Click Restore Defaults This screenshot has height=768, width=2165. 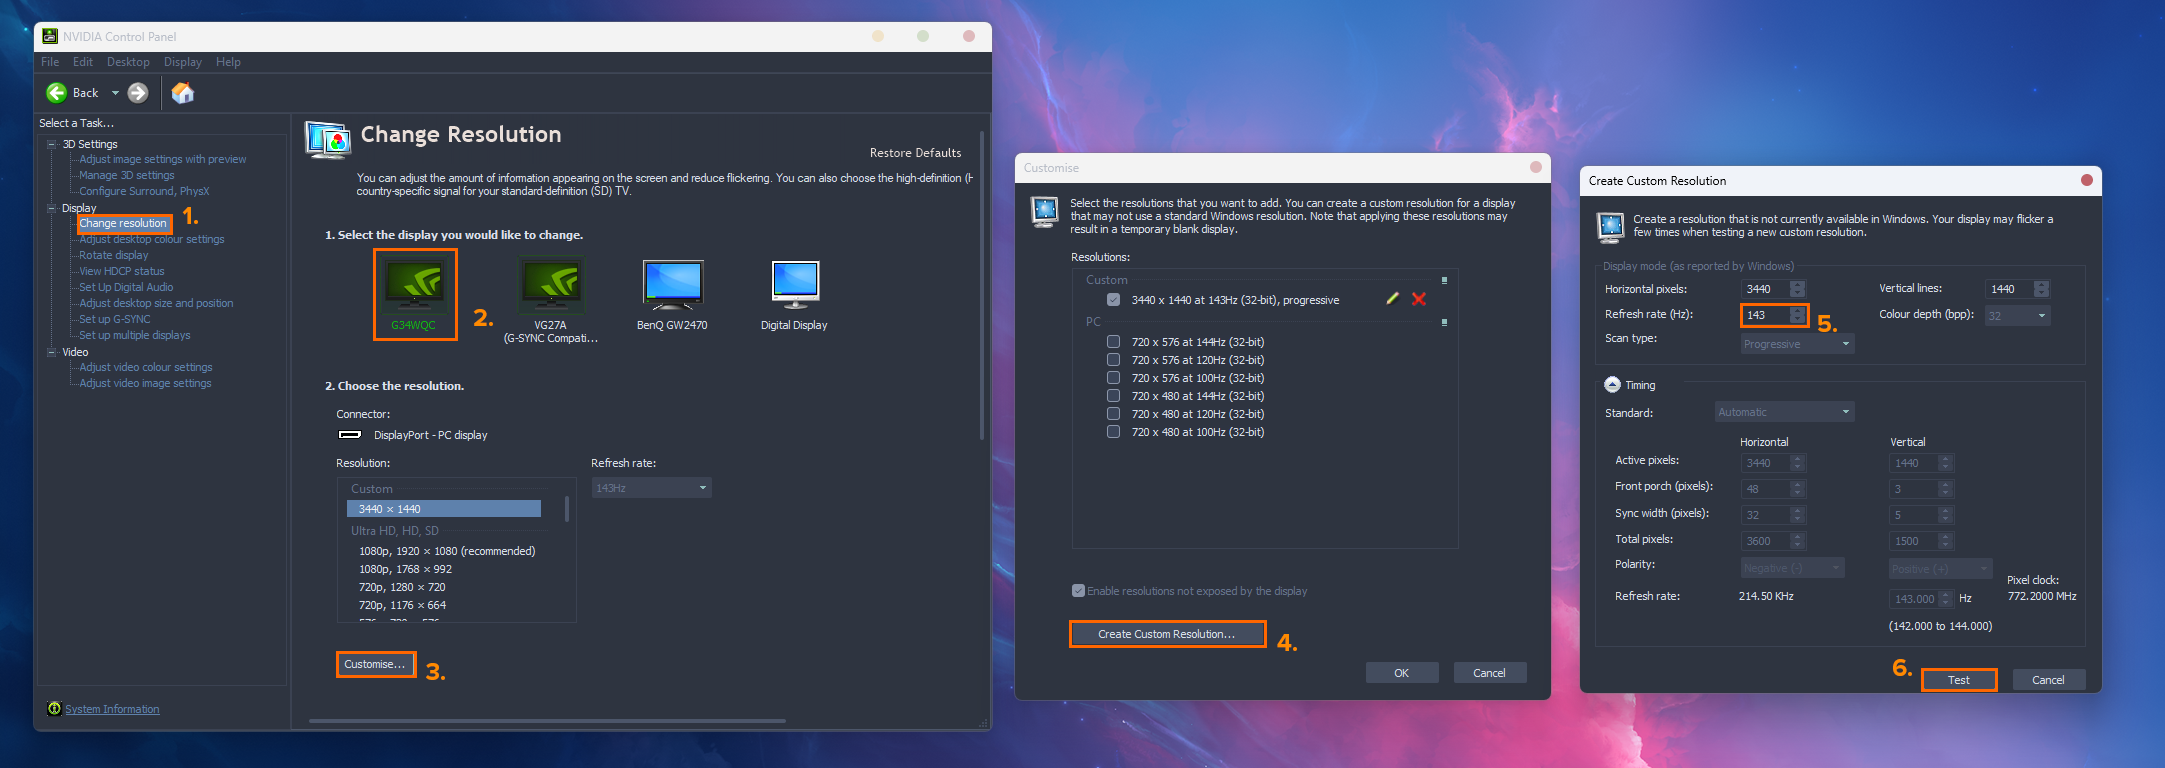pos(916,153)
